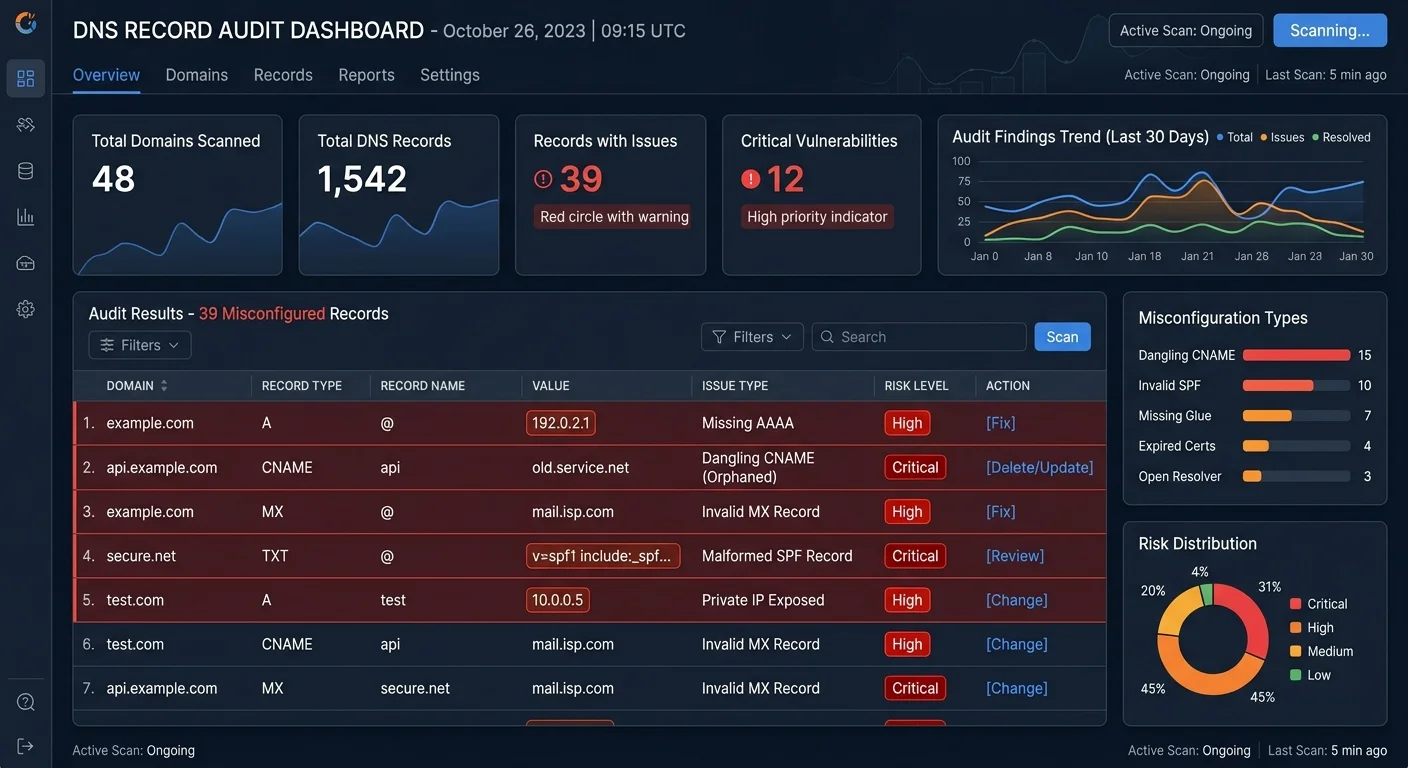Click the Dangling CNAME progress bar
Viewport: 1408px width, 768px height.
coord(1296,355)
